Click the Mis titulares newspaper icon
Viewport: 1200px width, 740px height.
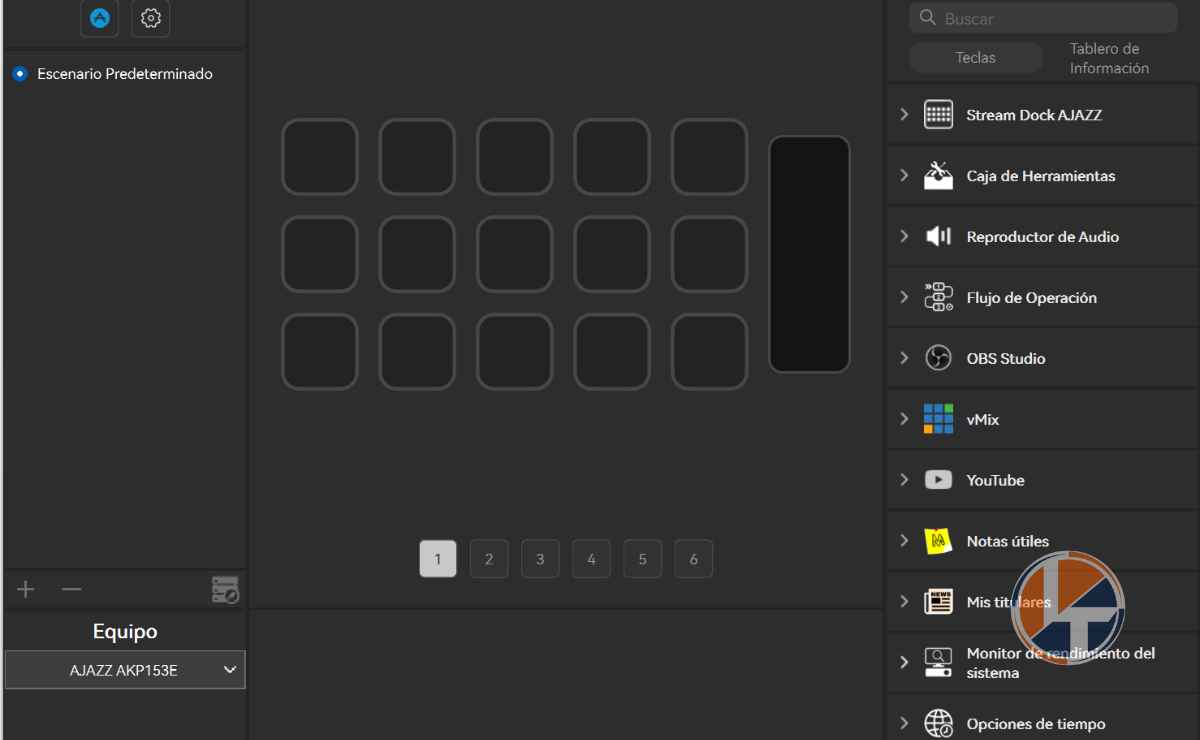tap(938, 602)
